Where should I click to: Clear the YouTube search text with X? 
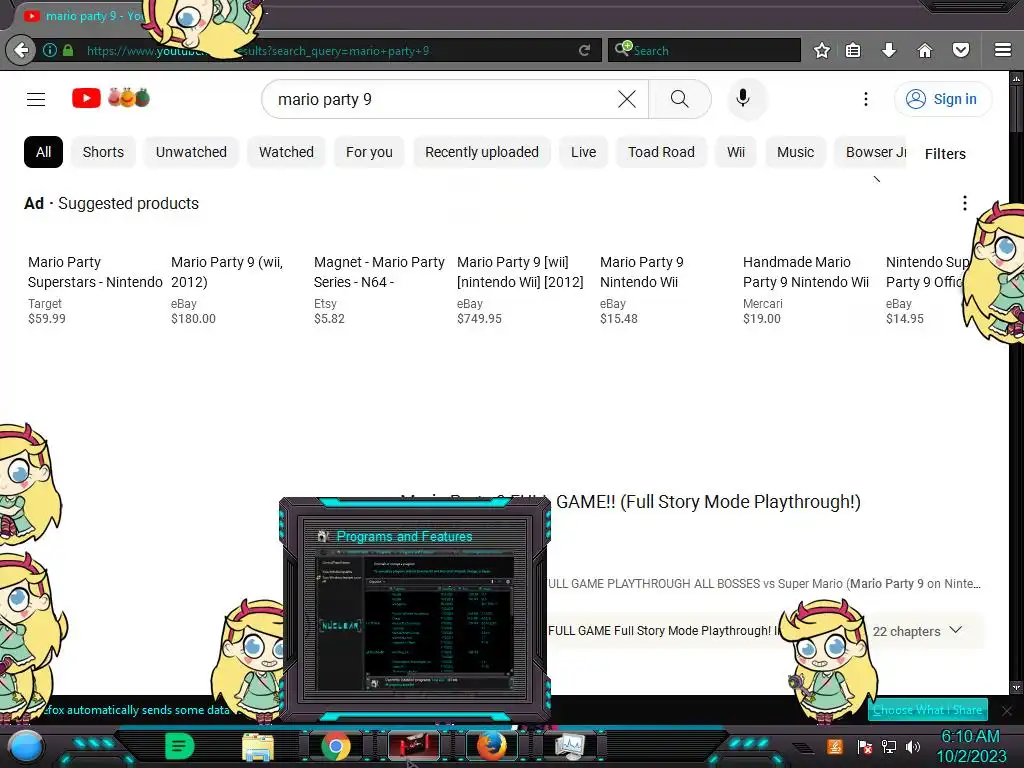tap(627, 99)
